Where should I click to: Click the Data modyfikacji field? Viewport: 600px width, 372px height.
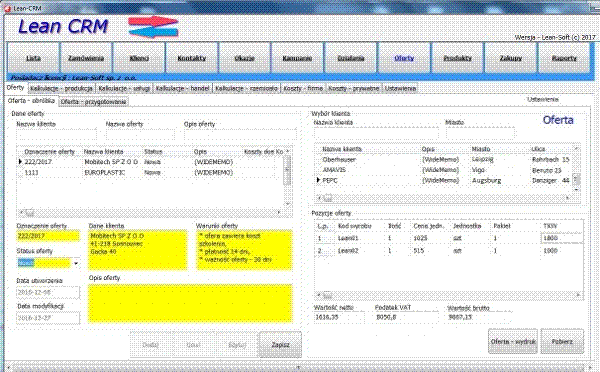(48, 318)
